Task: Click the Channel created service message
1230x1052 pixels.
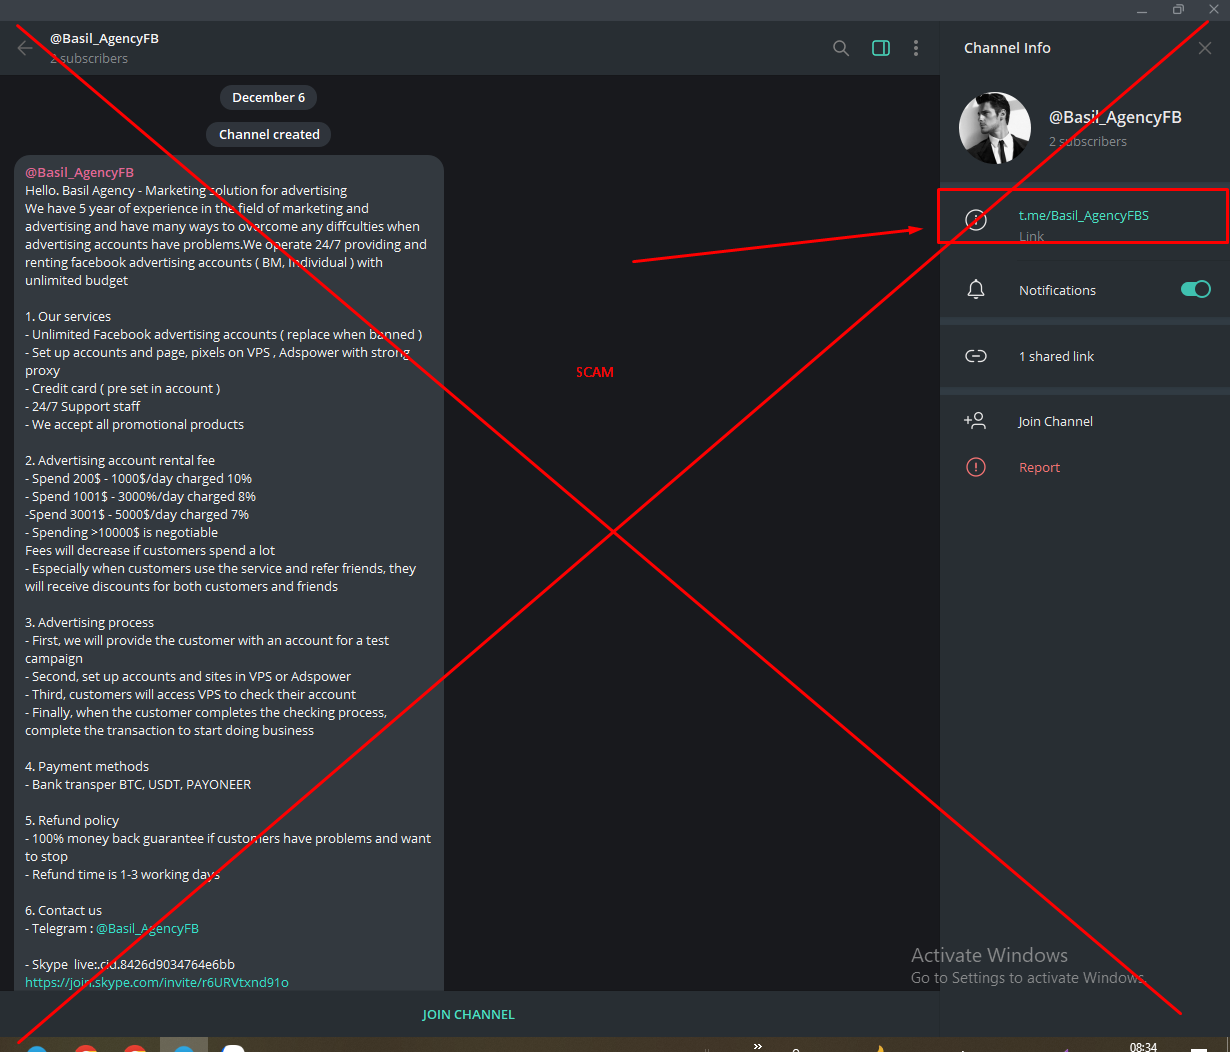Action: (x=269, y=134)
